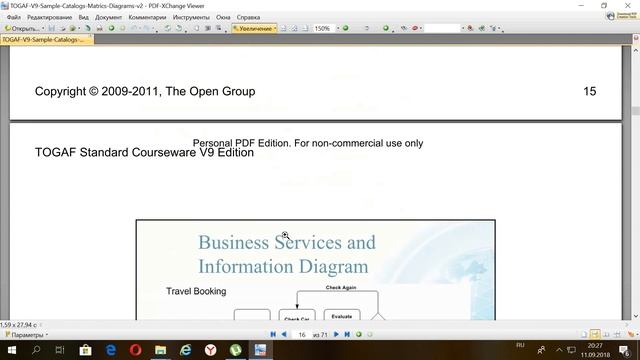Open the Параметры button in status bar
640x360 pixels.
click(26, 335)
